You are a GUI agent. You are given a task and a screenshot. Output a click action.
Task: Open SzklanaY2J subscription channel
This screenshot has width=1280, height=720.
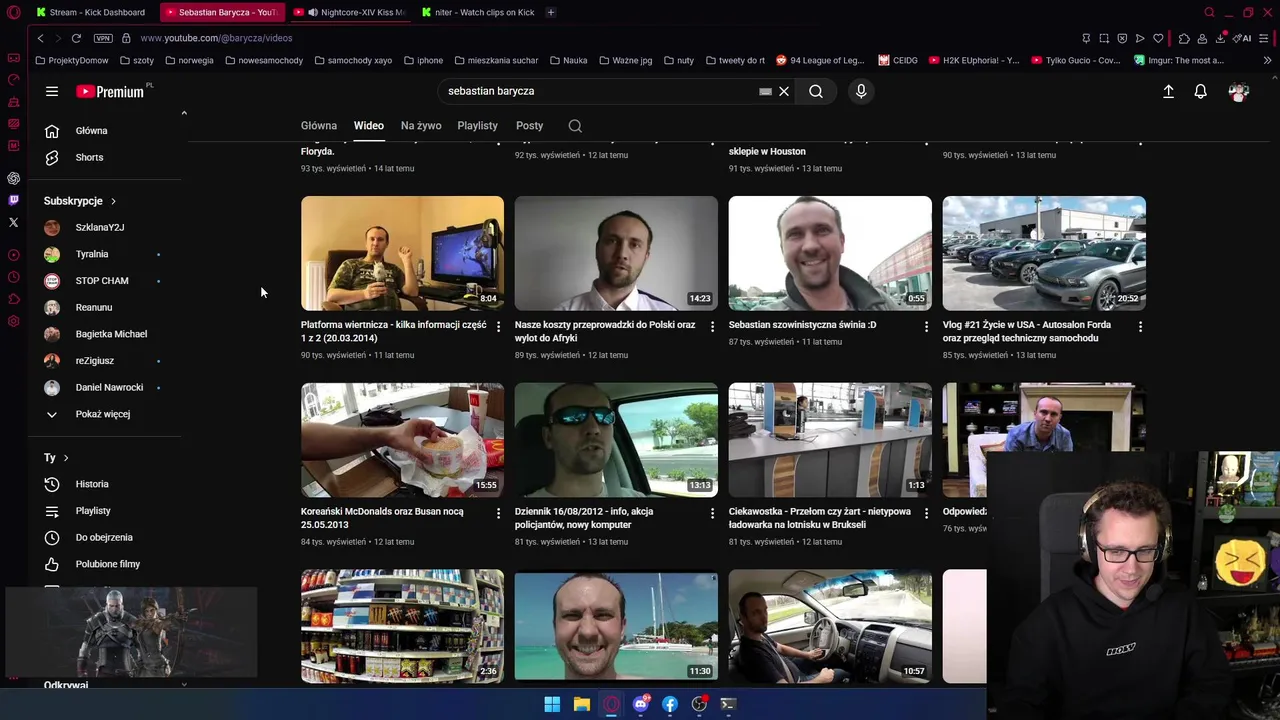[104, 228]
